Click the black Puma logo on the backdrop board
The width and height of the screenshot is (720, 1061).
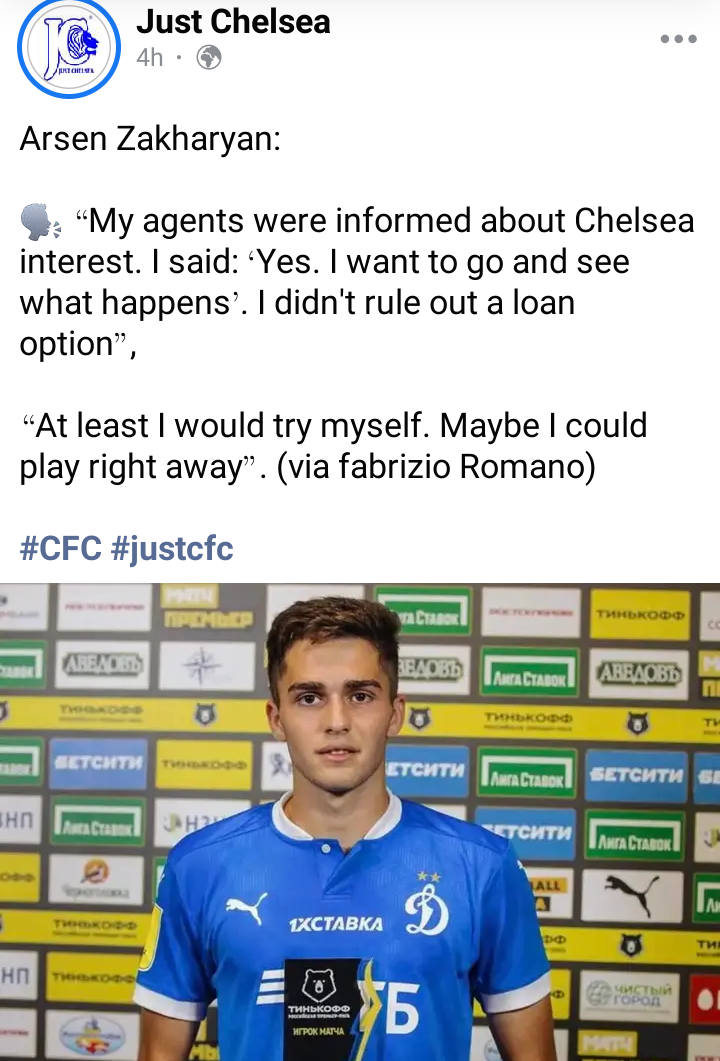(x=631, y=895)
